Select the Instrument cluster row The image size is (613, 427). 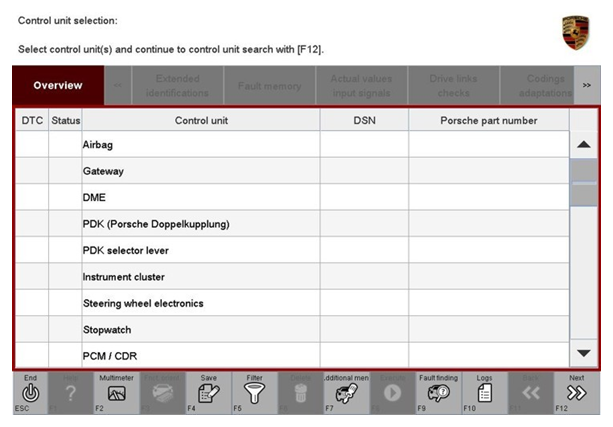pos(200,277)
